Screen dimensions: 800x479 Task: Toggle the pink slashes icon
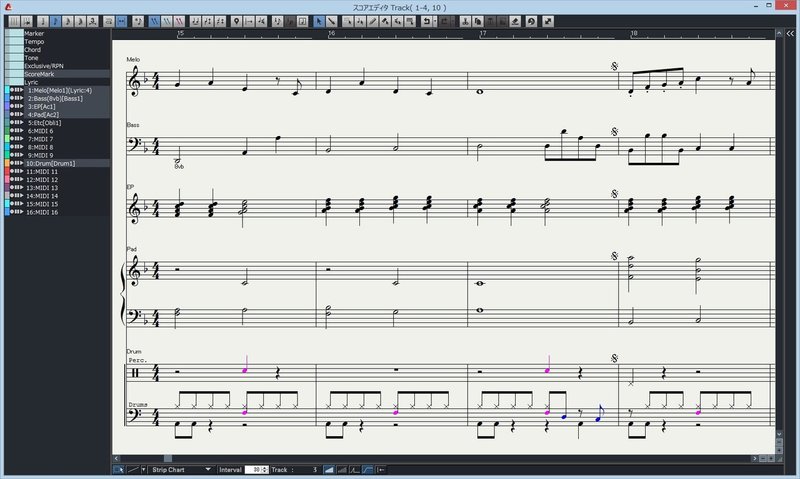(180, 21)
